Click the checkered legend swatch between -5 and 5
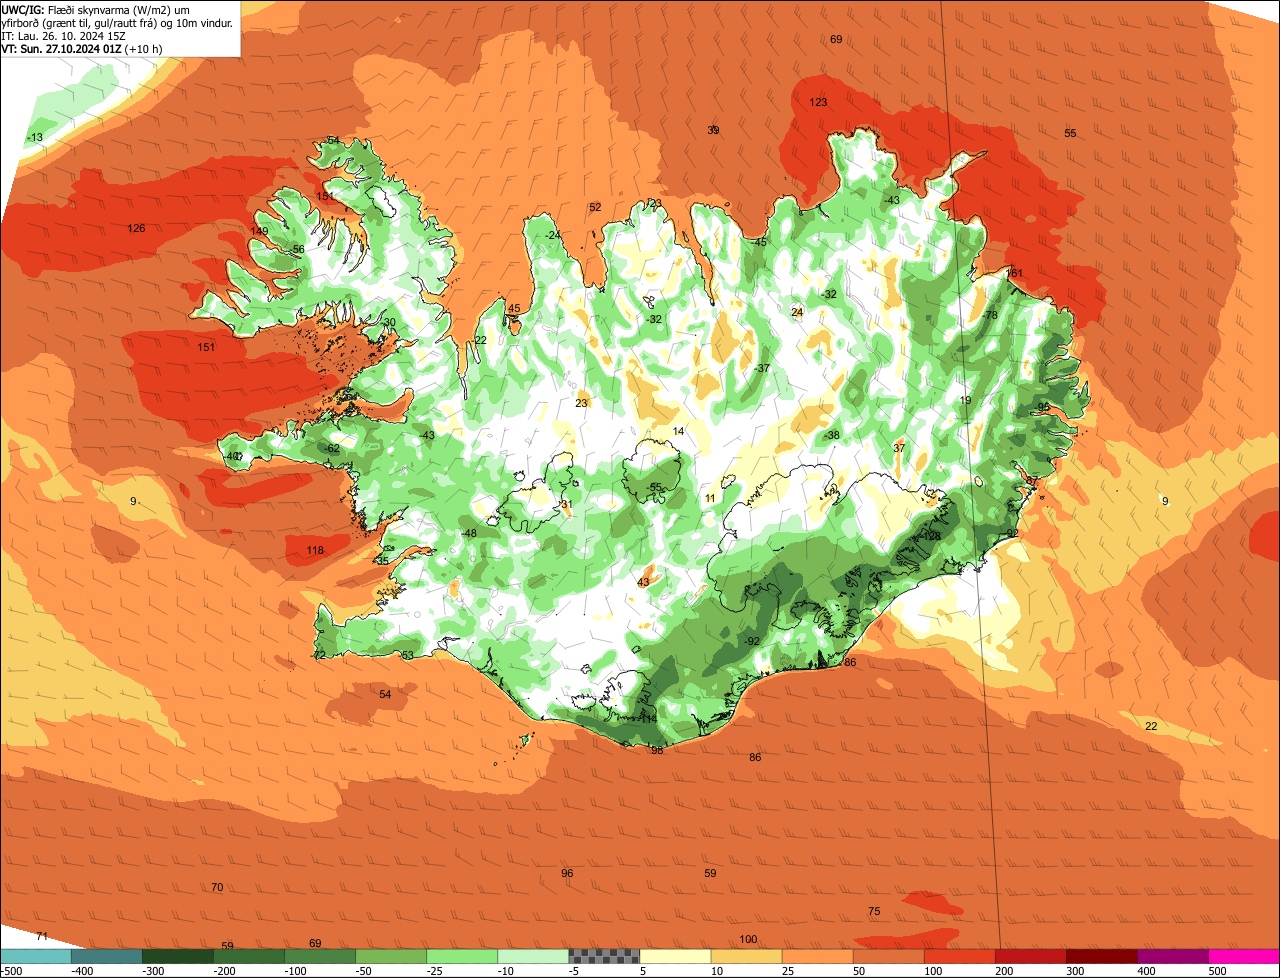 pos(604,956)
